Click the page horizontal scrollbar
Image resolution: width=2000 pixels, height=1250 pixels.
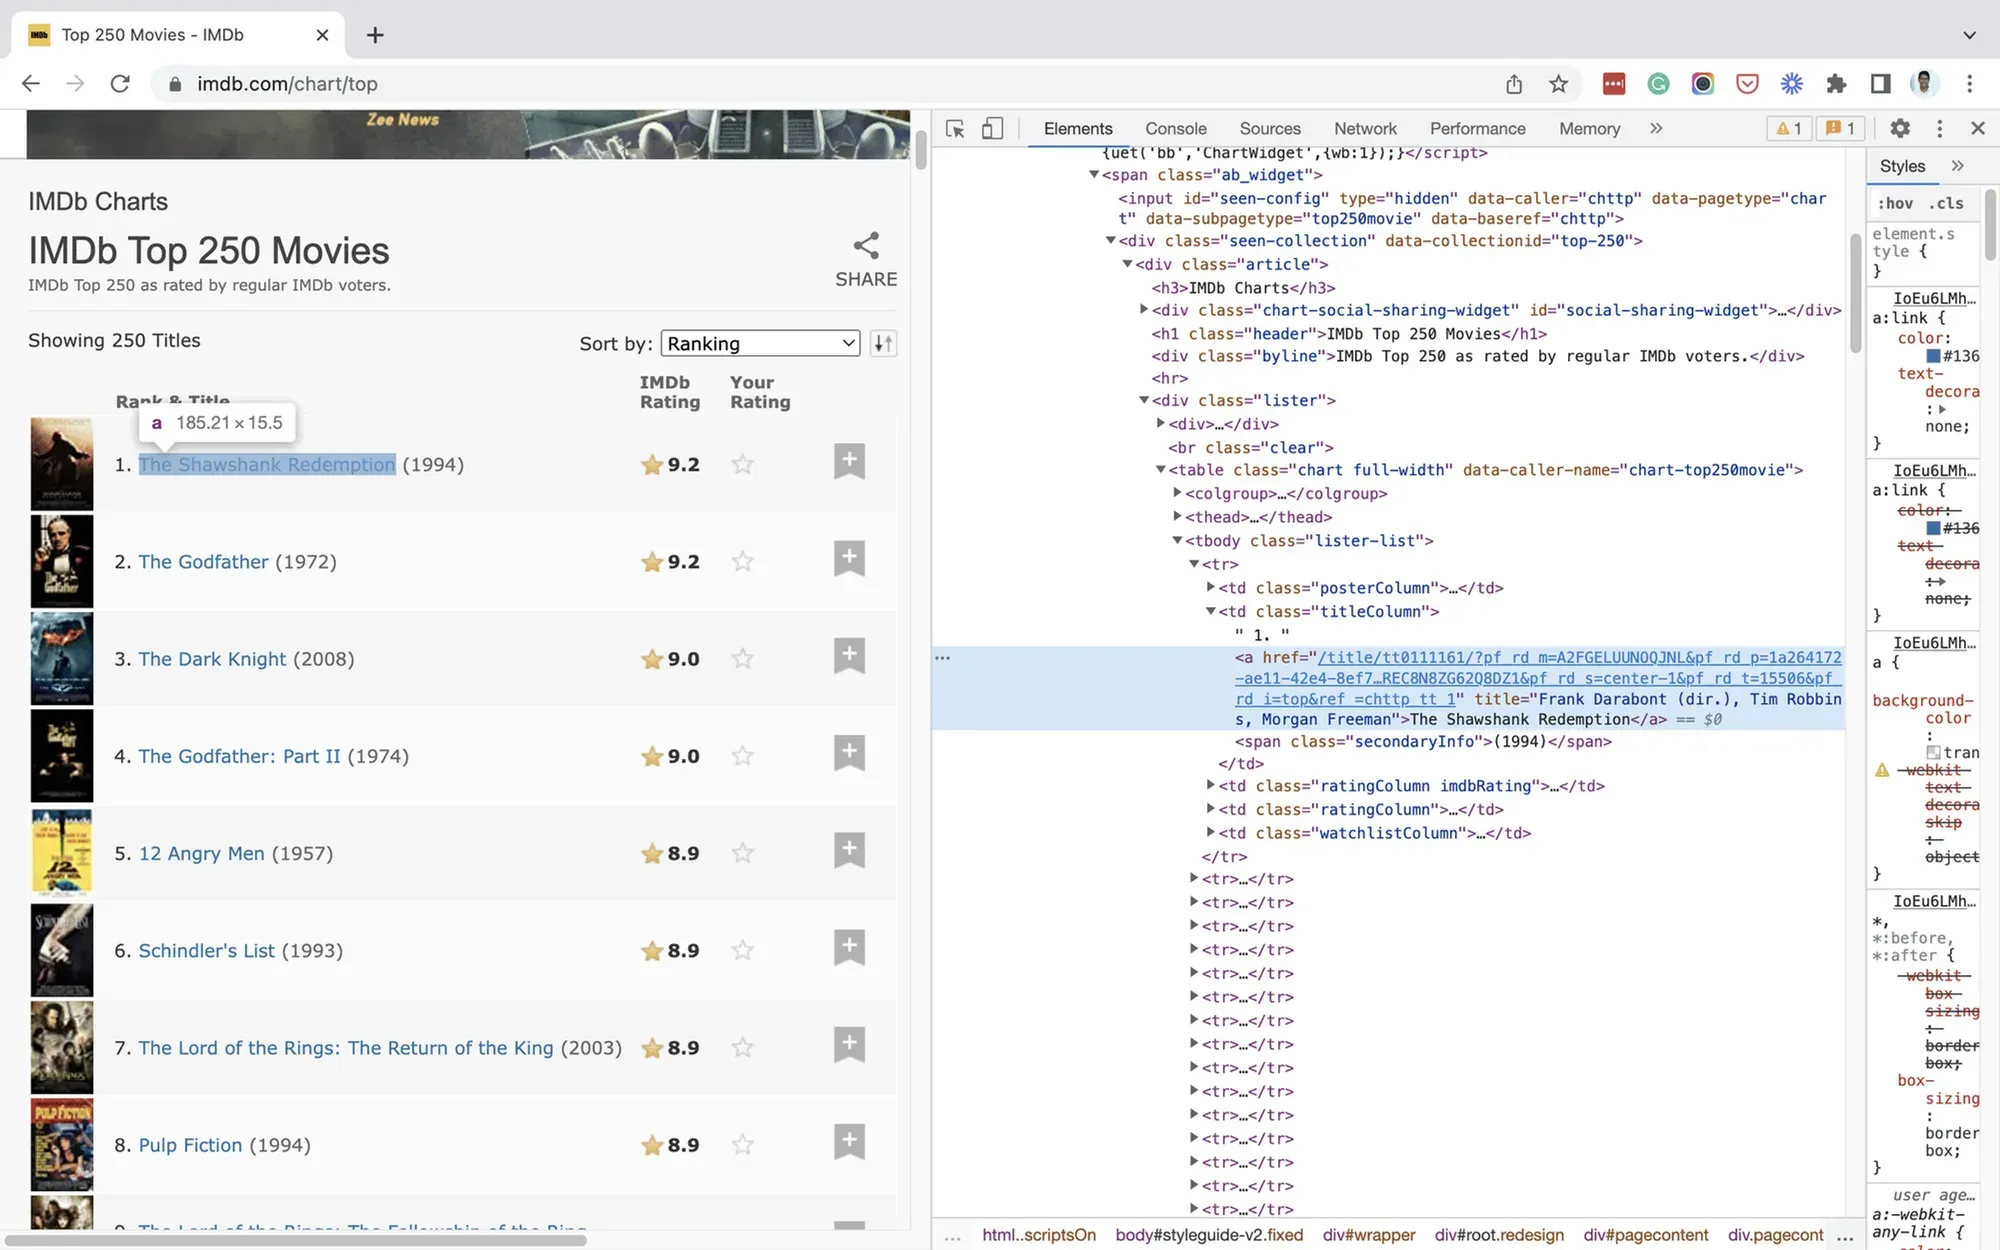(296, 1240)
